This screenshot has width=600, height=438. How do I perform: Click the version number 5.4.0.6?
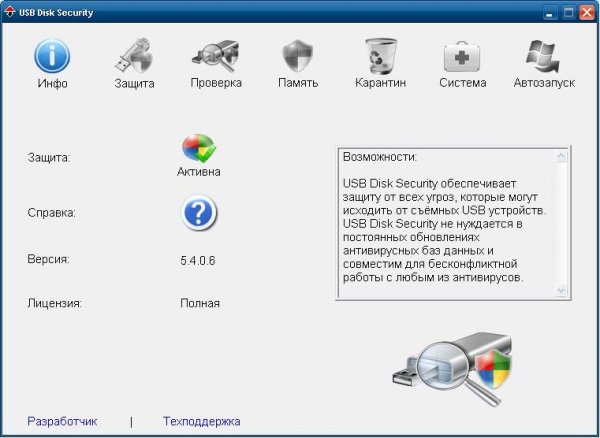[x=198, y=261]
